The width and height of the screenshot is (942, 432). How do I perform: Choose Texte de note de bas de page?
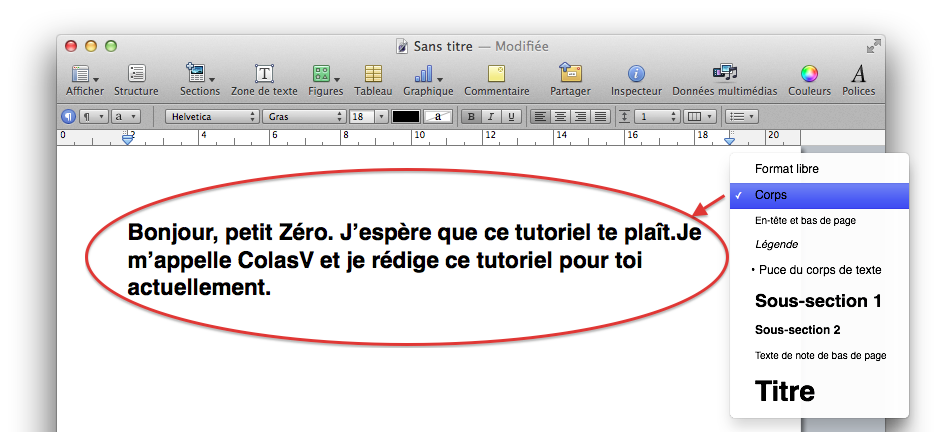click(x=819, y=356)
